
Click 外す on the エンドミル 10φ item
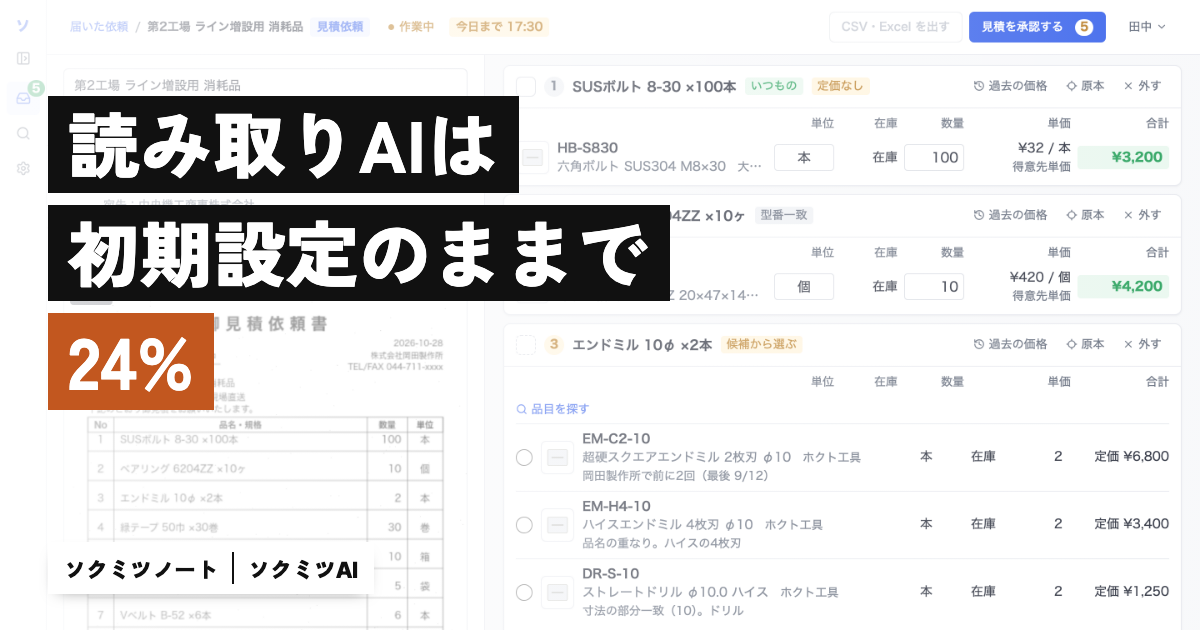(x=1142, y=344)
